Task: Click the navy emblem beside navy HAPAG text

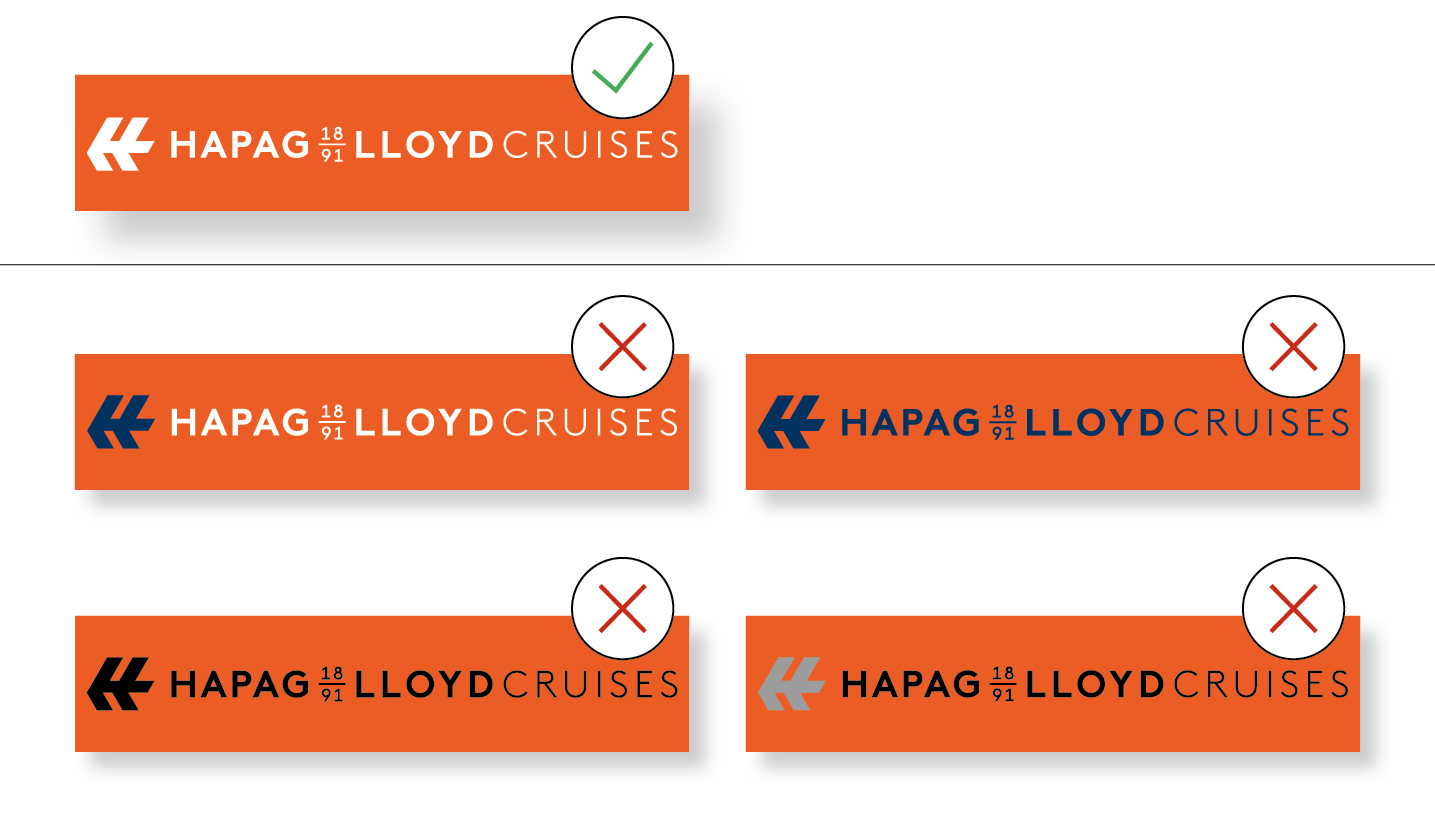Action: (x=792, y=422)
